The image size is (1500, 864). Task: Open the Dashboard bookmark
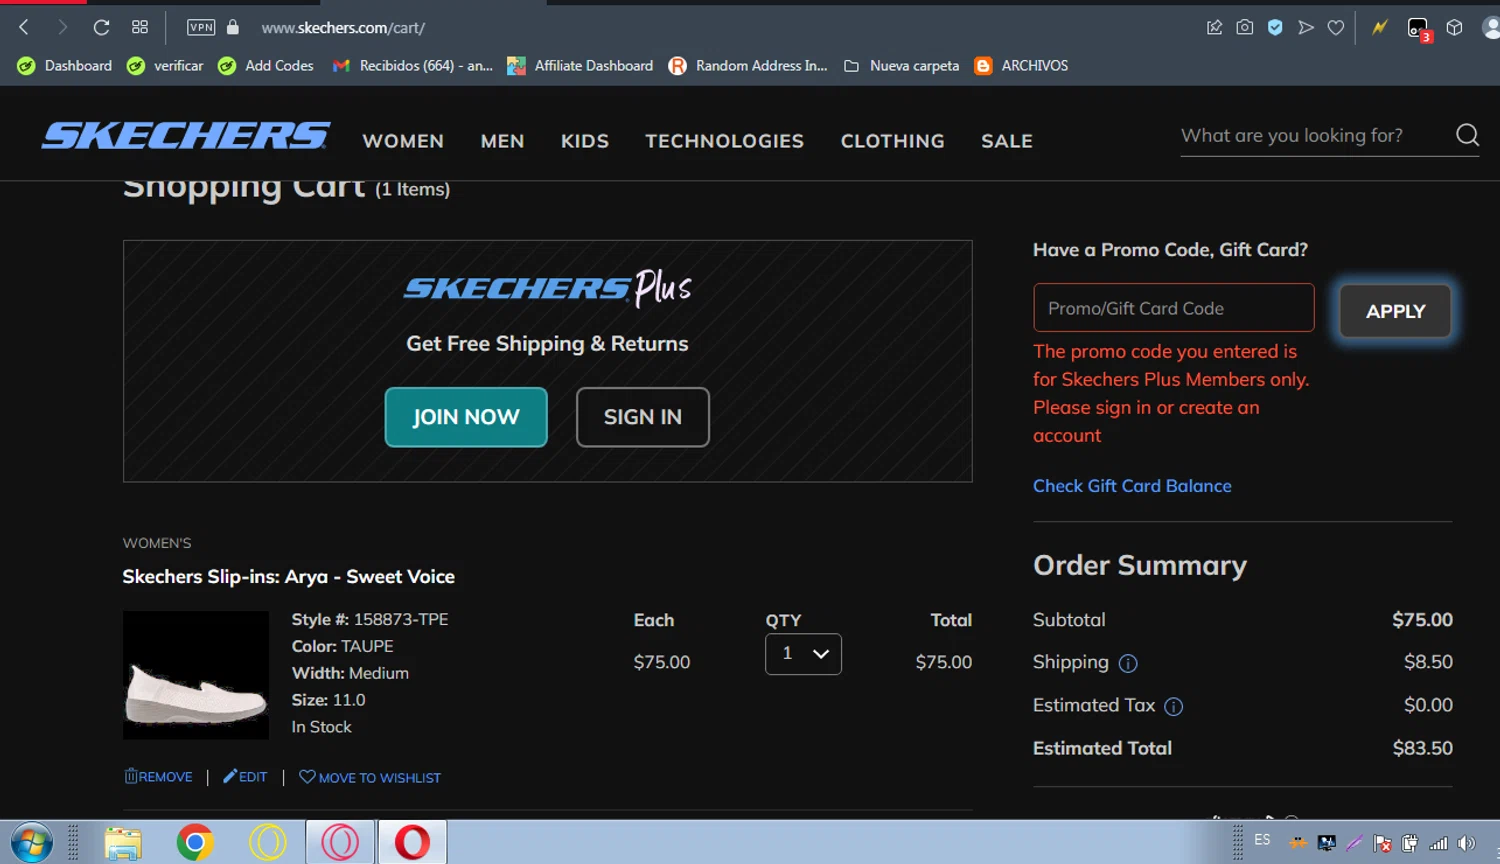tap(64, 65)
